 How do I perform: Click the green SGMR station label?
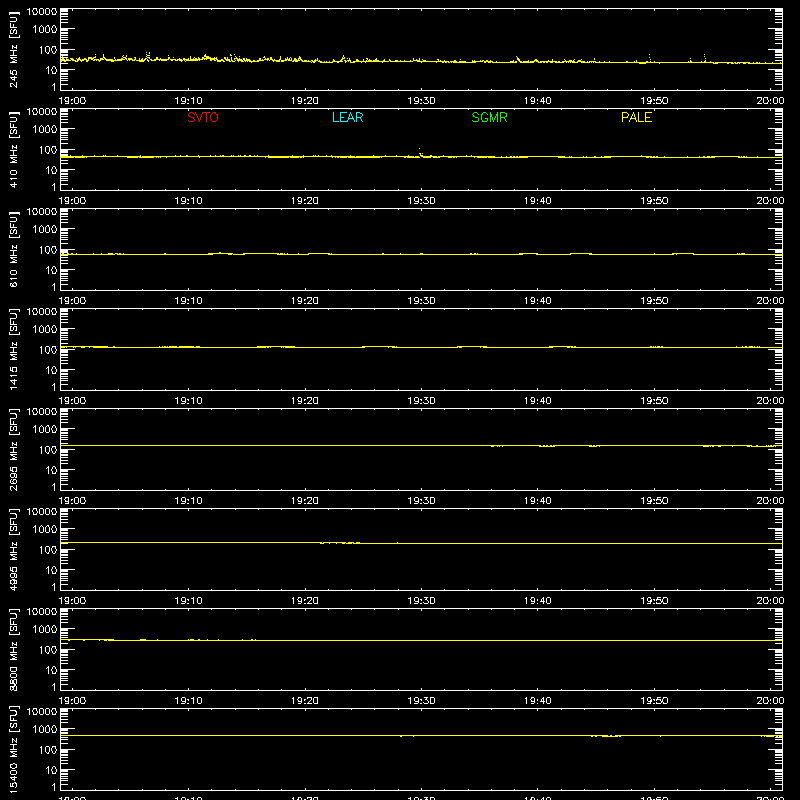489,117
